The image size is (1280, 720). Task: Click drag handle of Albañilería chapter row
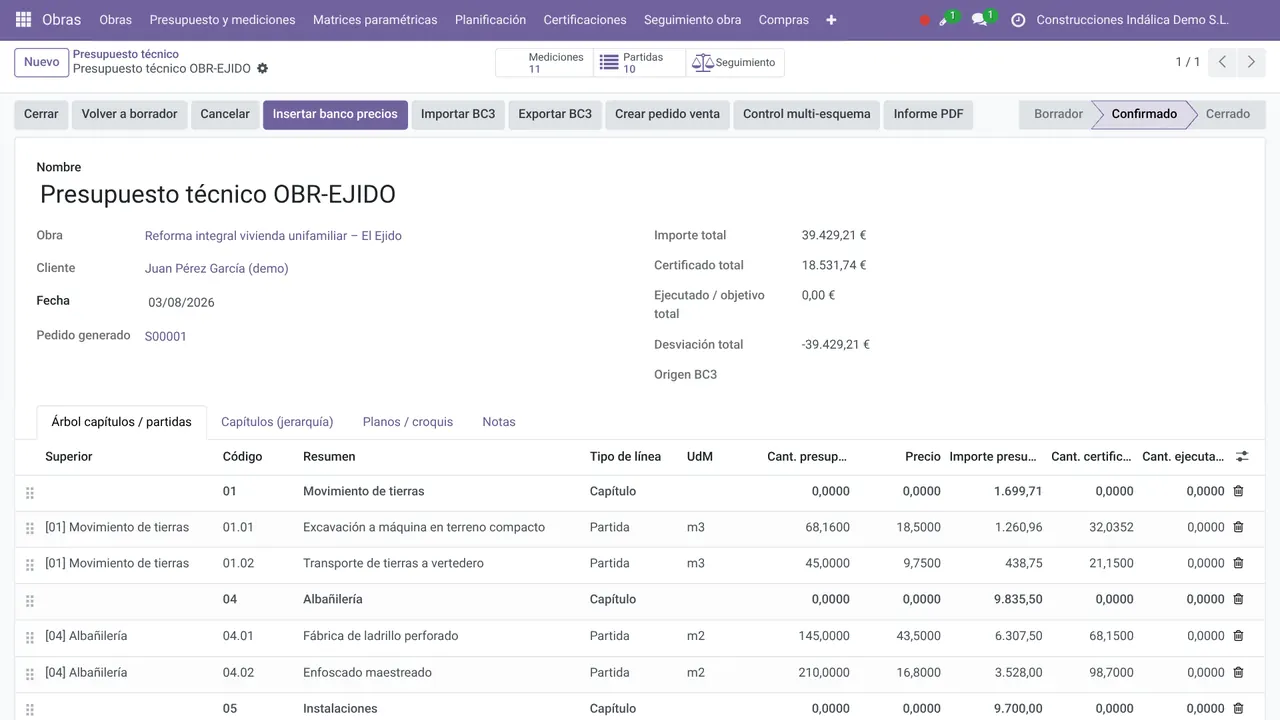[30, 601]
